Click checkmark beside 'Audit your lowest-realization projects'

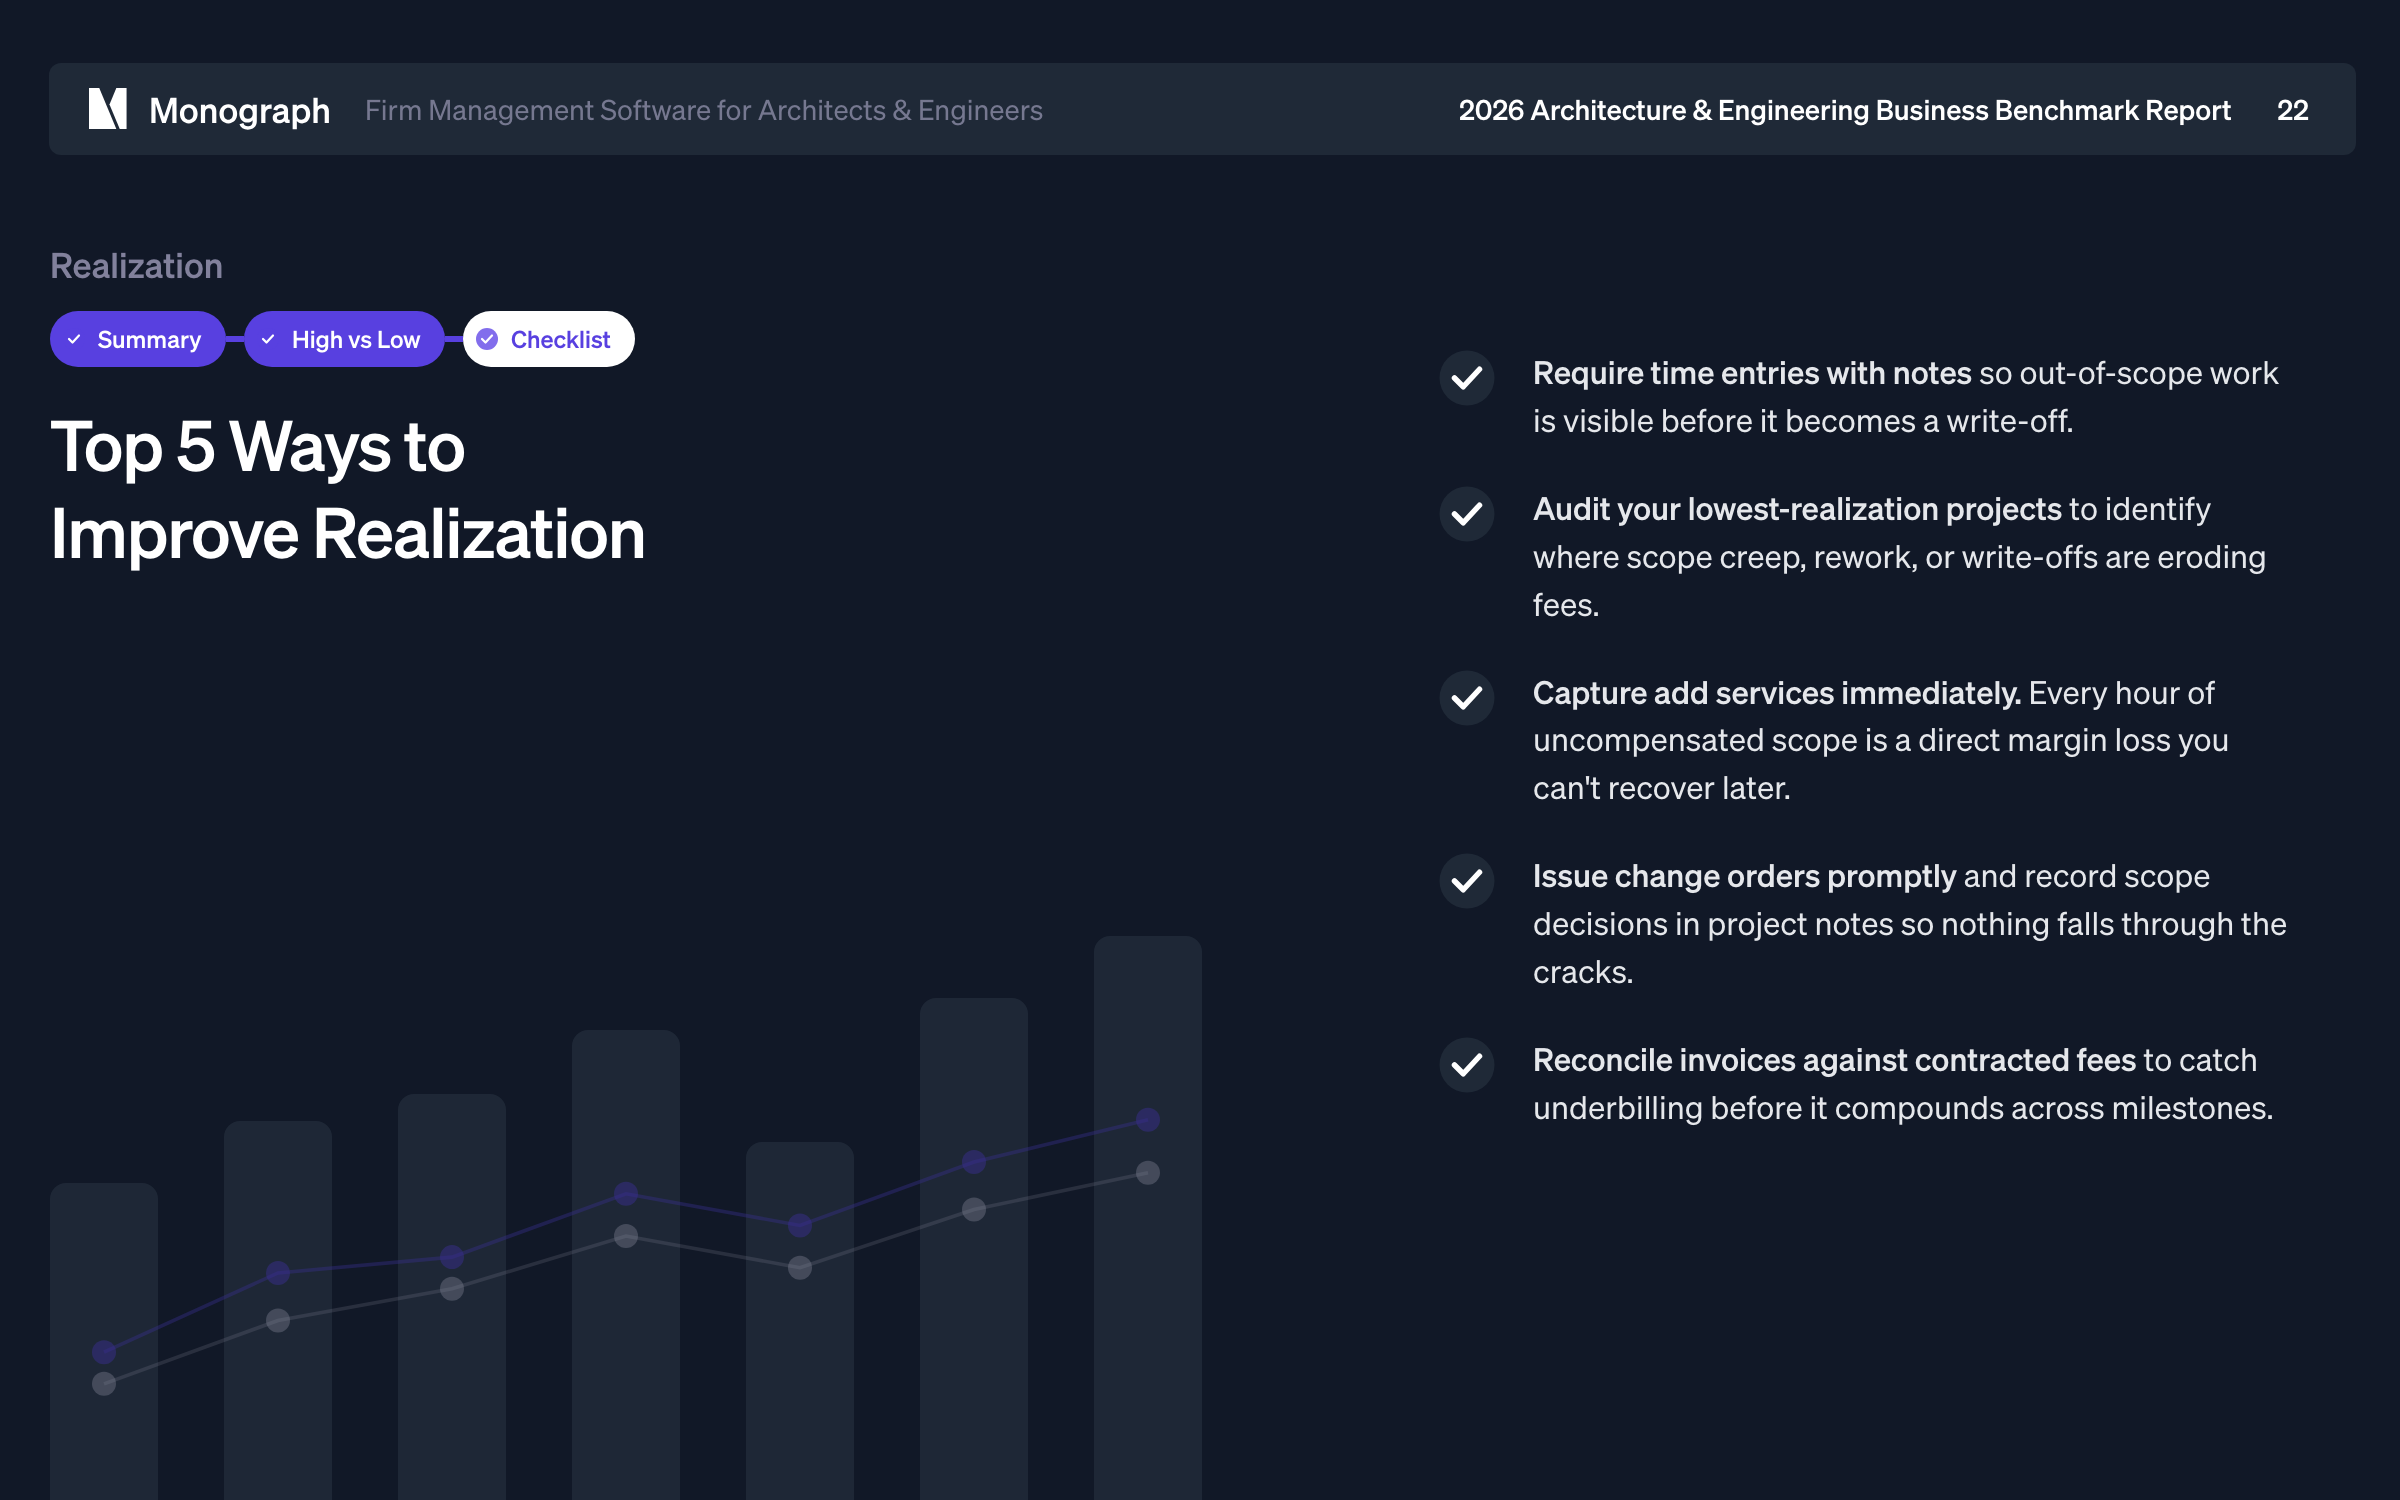click(1466, 514)
